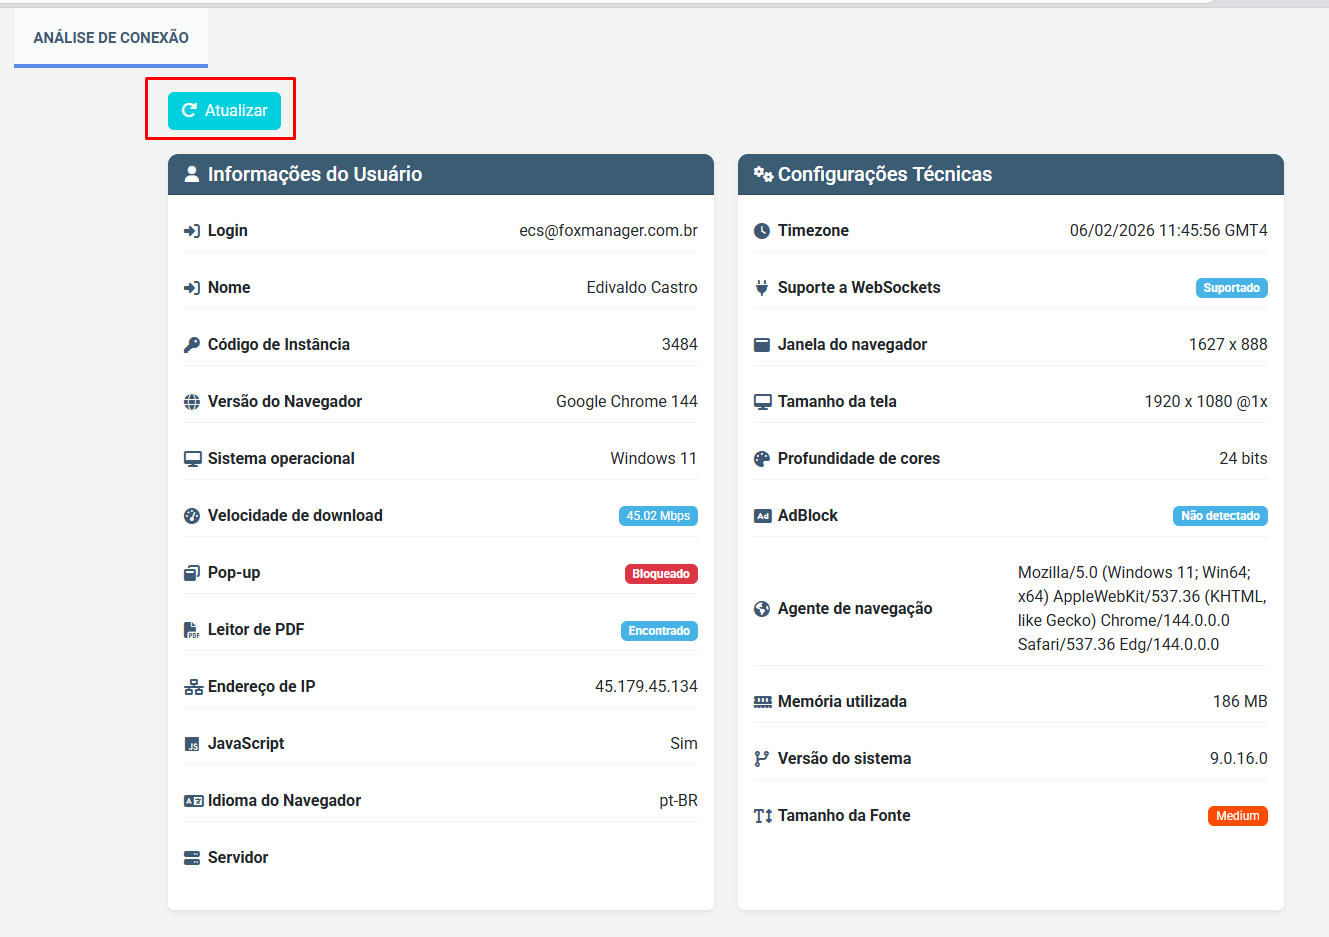
Task: Click the user icon beside Informações do Usuário
Action: coord(192,174)
